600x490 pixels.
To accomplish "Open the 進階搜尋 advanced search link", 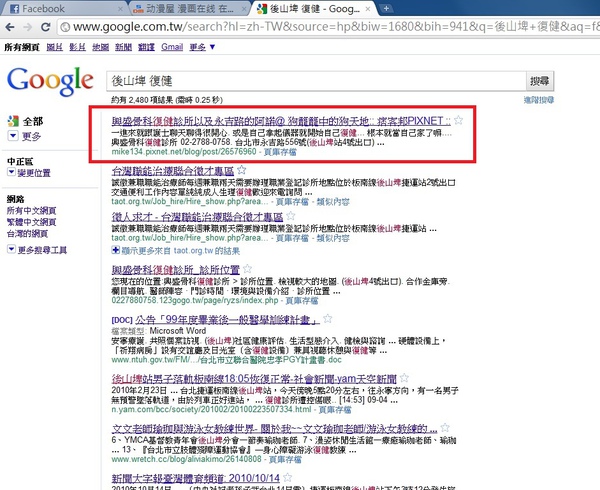I will (x=539, y=100).
